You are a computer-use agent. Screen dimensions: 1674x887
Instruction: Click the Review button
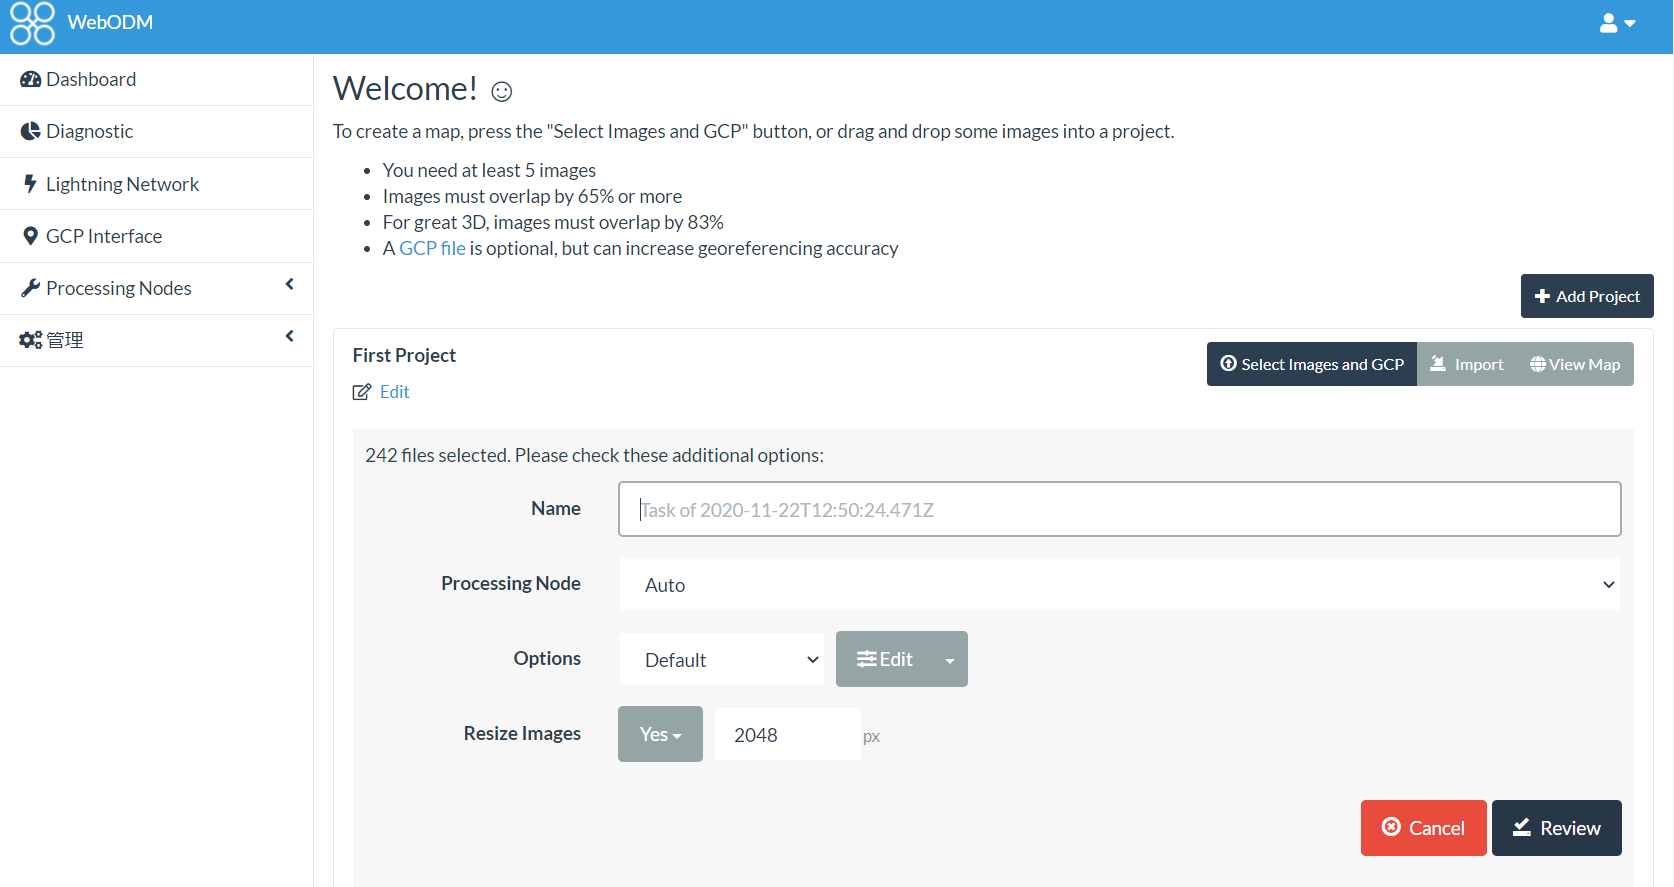1556,828
